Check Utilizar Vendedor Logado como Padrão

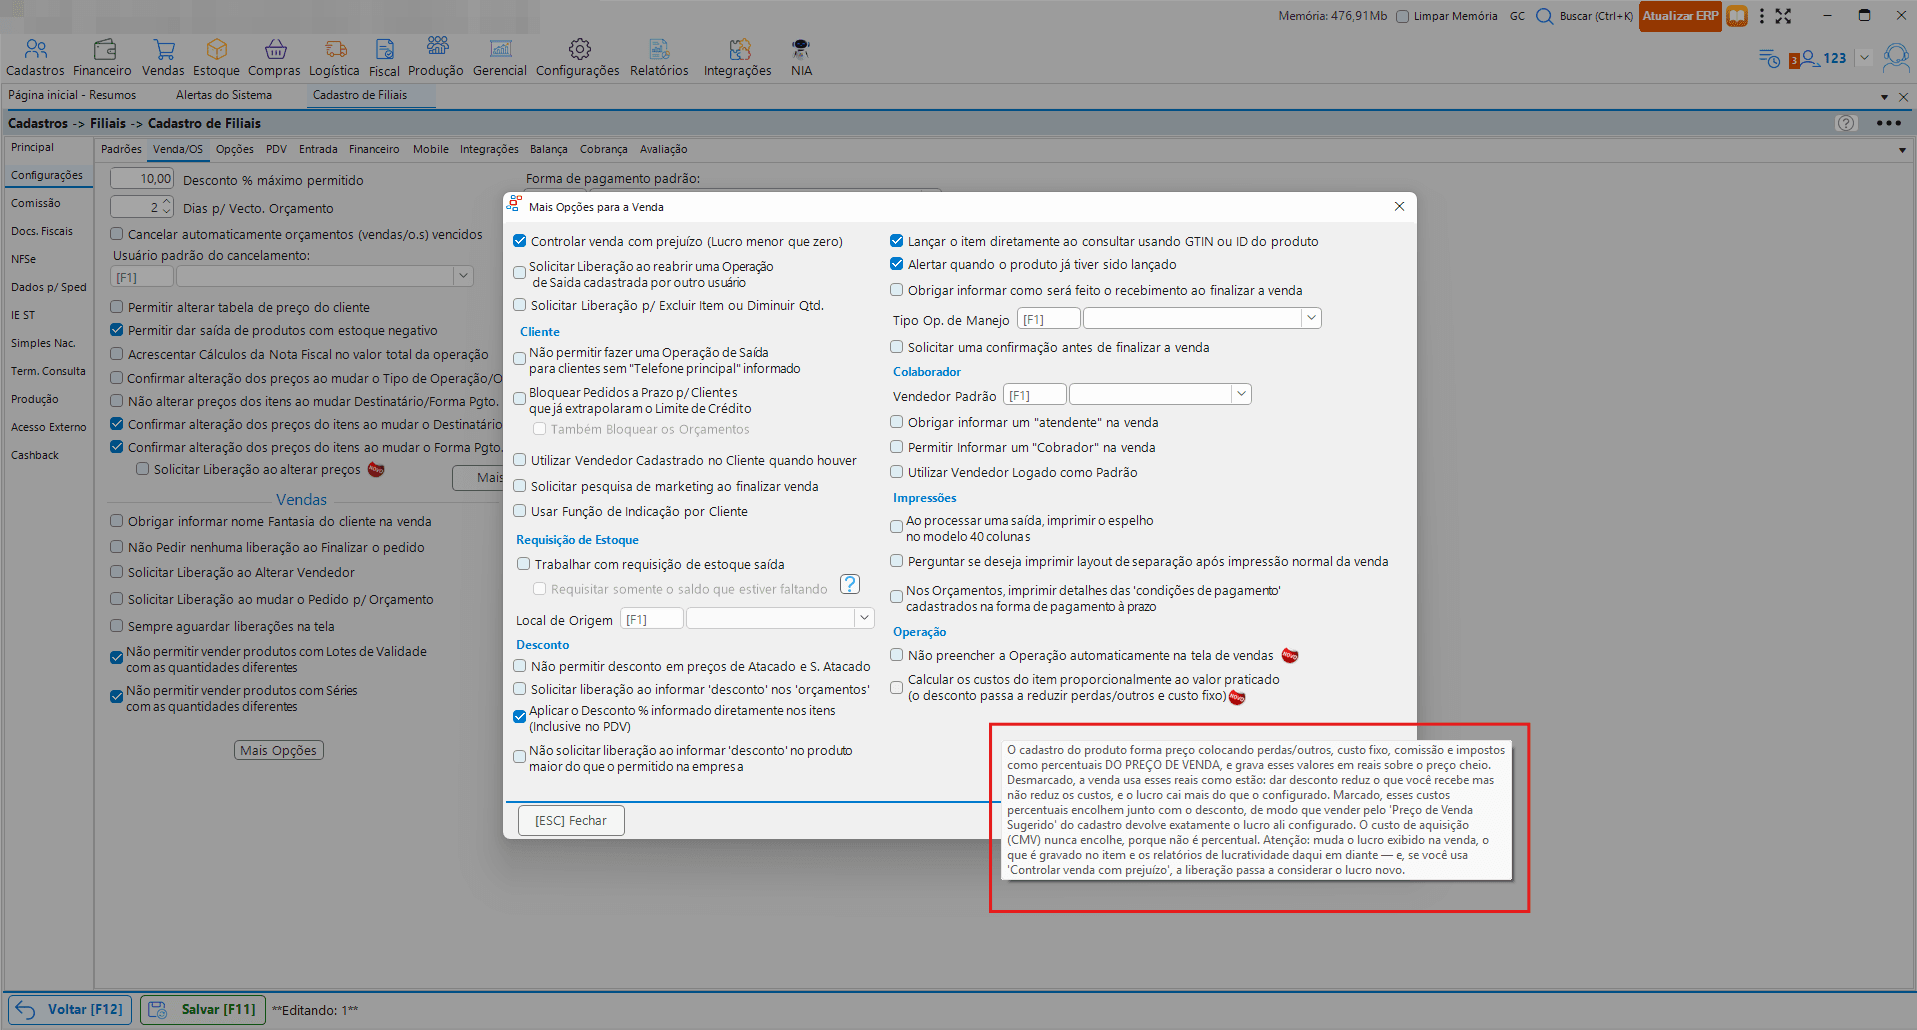tap(897, 472)
